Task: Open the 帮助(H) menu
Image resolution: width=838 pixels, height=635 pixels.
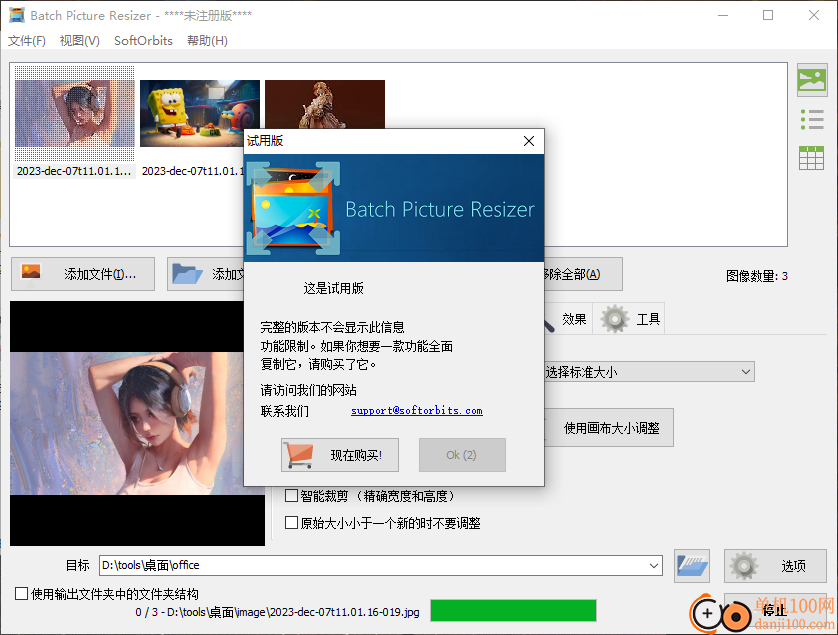Action: coord(207,41)
